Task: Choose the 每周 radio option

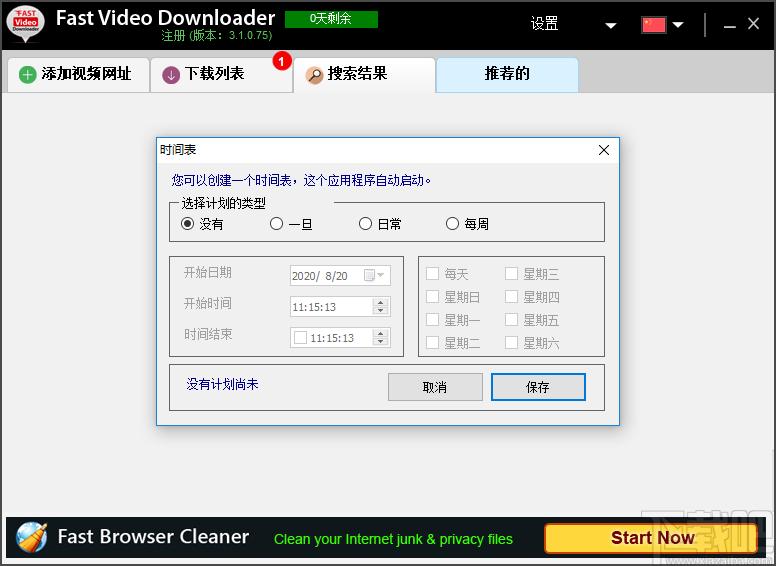Action: (x=452, y=224)
